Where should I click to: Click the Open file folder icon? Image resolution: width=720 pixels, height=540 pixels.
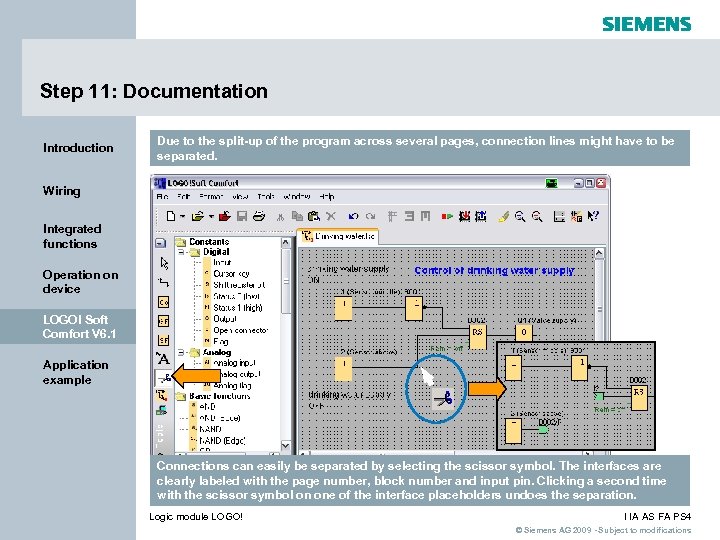tap(198, 216)
